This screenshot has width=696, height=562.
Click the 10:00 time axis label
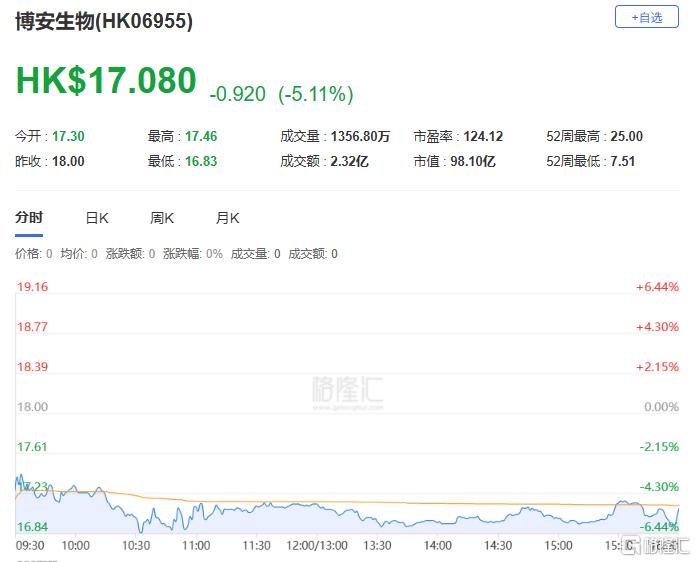pos(75,545)
